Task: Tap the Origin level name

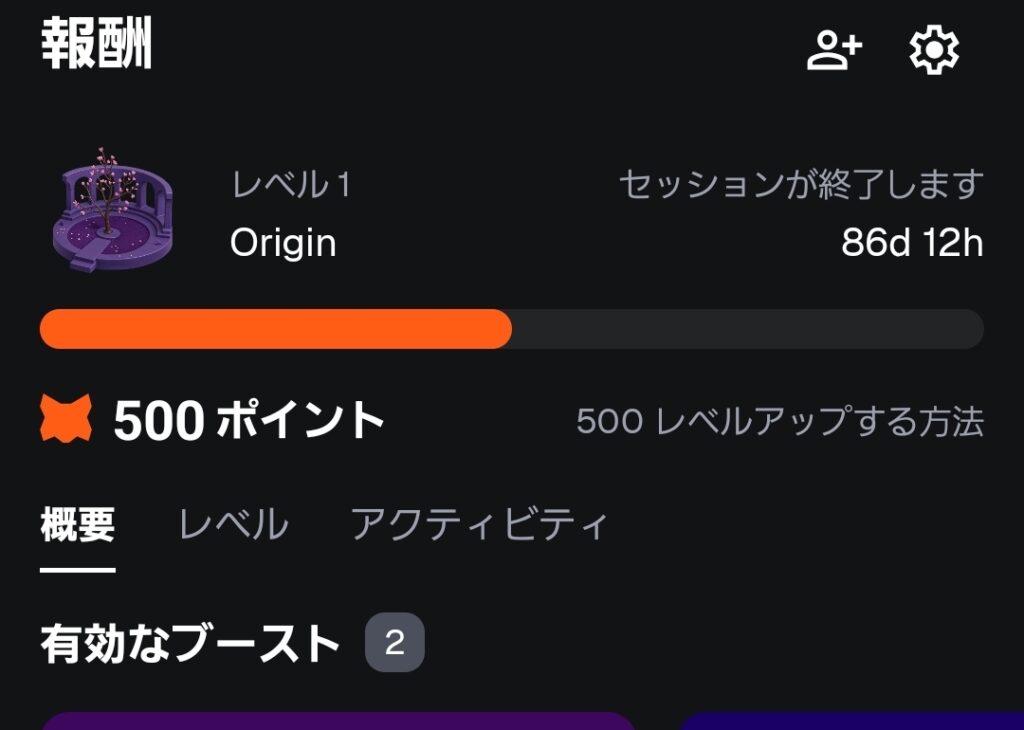Action: pyautogui.click(x=283, y=243)
